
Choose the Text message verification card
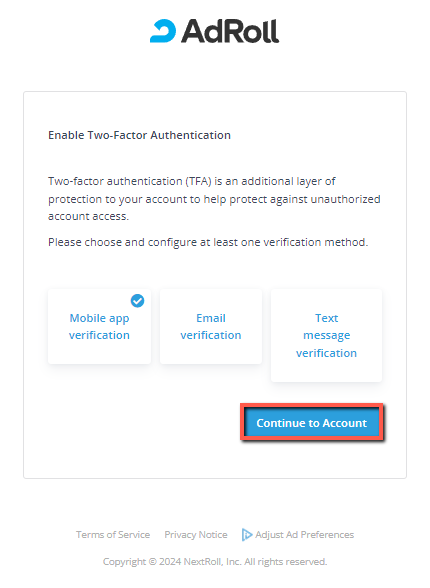[326, 335]
